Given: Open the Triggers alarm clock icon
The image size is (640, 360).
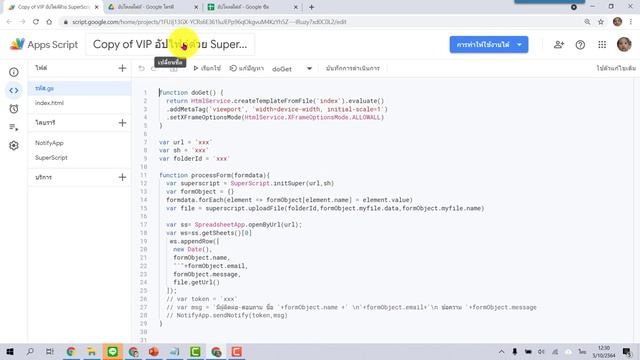Looking at the screenshot, I should click(14, 109).
